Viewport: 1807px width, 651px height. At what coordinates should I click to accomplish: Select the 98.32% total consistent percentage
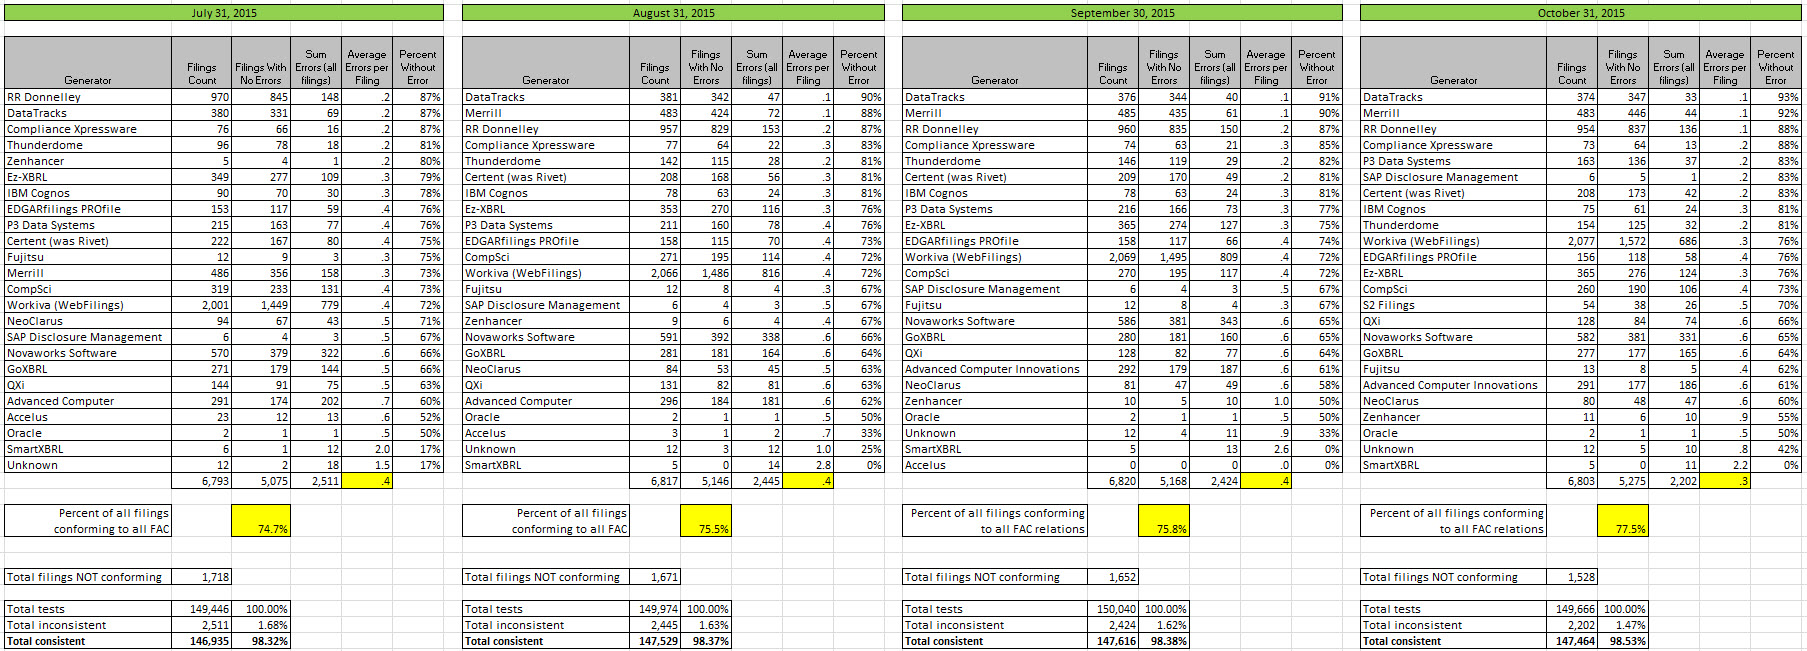(261, 641)
